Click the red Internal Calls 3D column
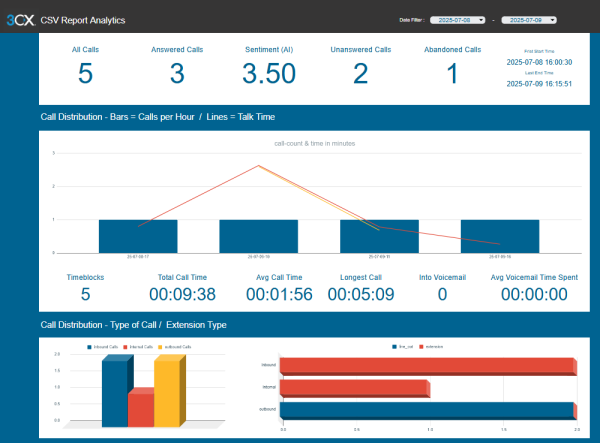Image resolution: width=600 pixels, height=443 pixels. (x=141, y=409)
